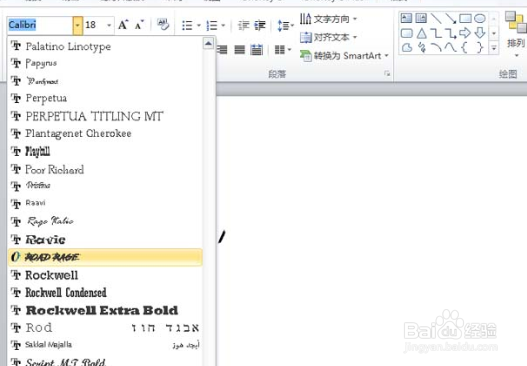527x366 pixels.
Task: Select the rectangle shape
Action: [x=465, y=18]
